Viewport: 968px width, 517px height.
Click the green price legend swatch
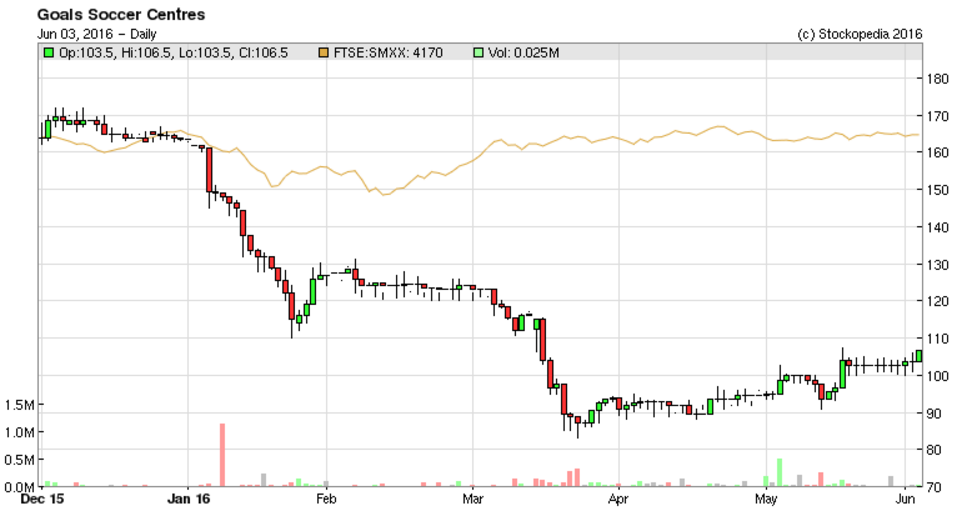(49, 53)
